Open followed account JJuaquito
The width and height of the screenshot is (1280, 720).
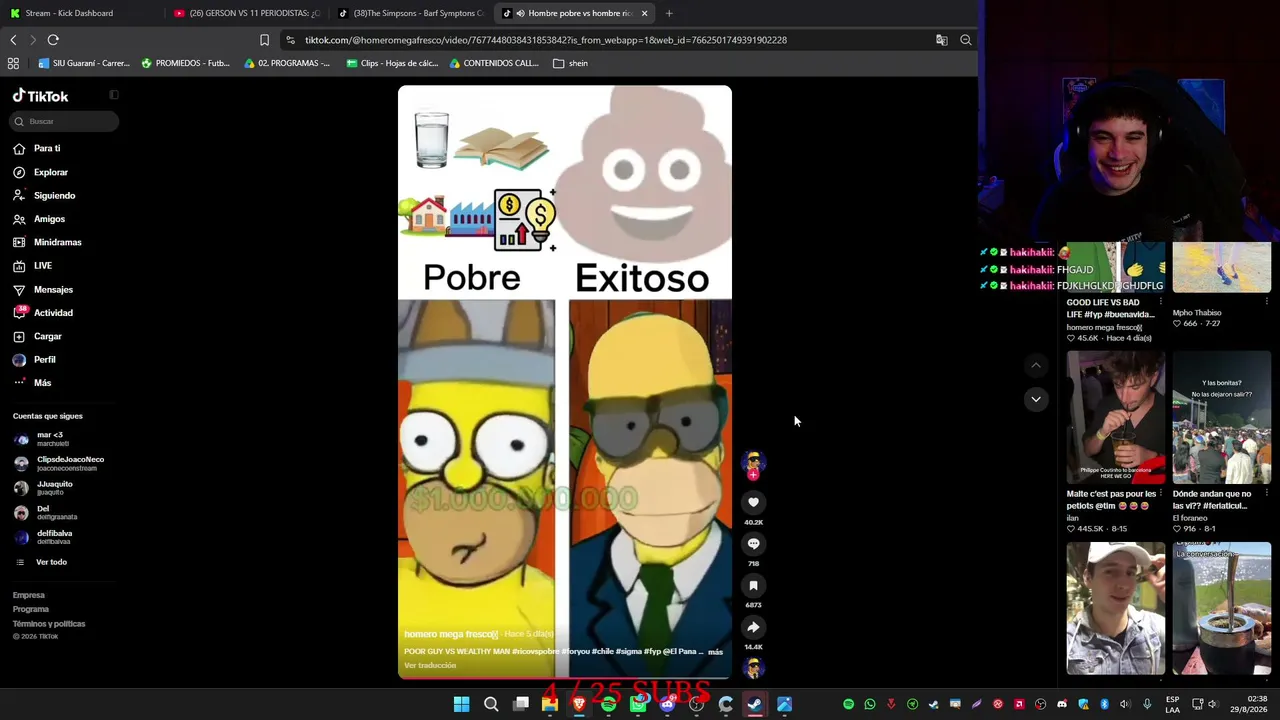pyautogui.click(x=43, y=488)
